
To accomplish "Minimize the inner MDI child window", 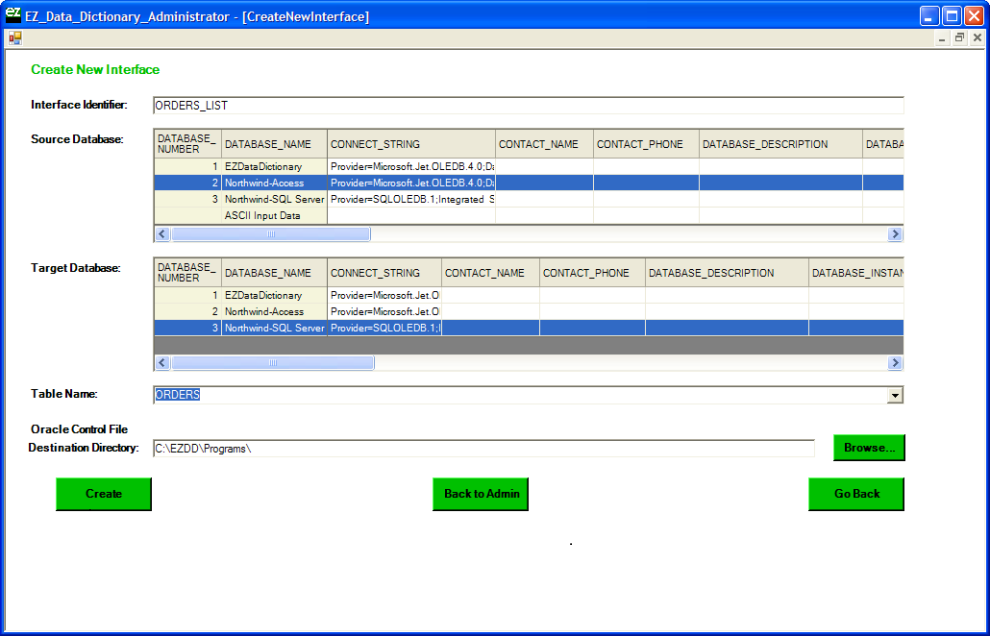I will (942, 38).
